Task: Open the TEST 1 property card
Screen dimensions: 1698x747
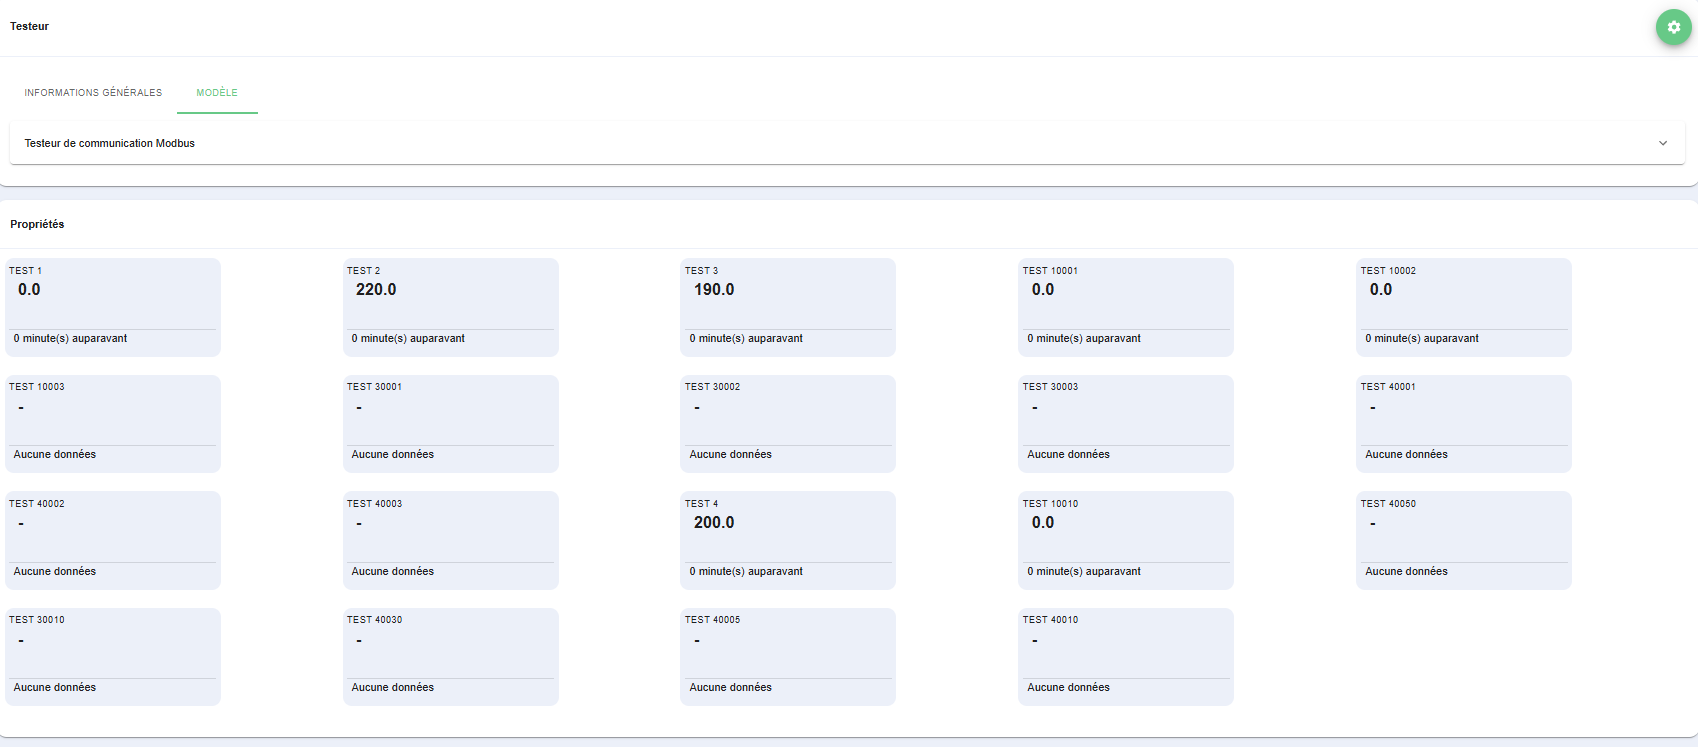Action: point(113,307)
